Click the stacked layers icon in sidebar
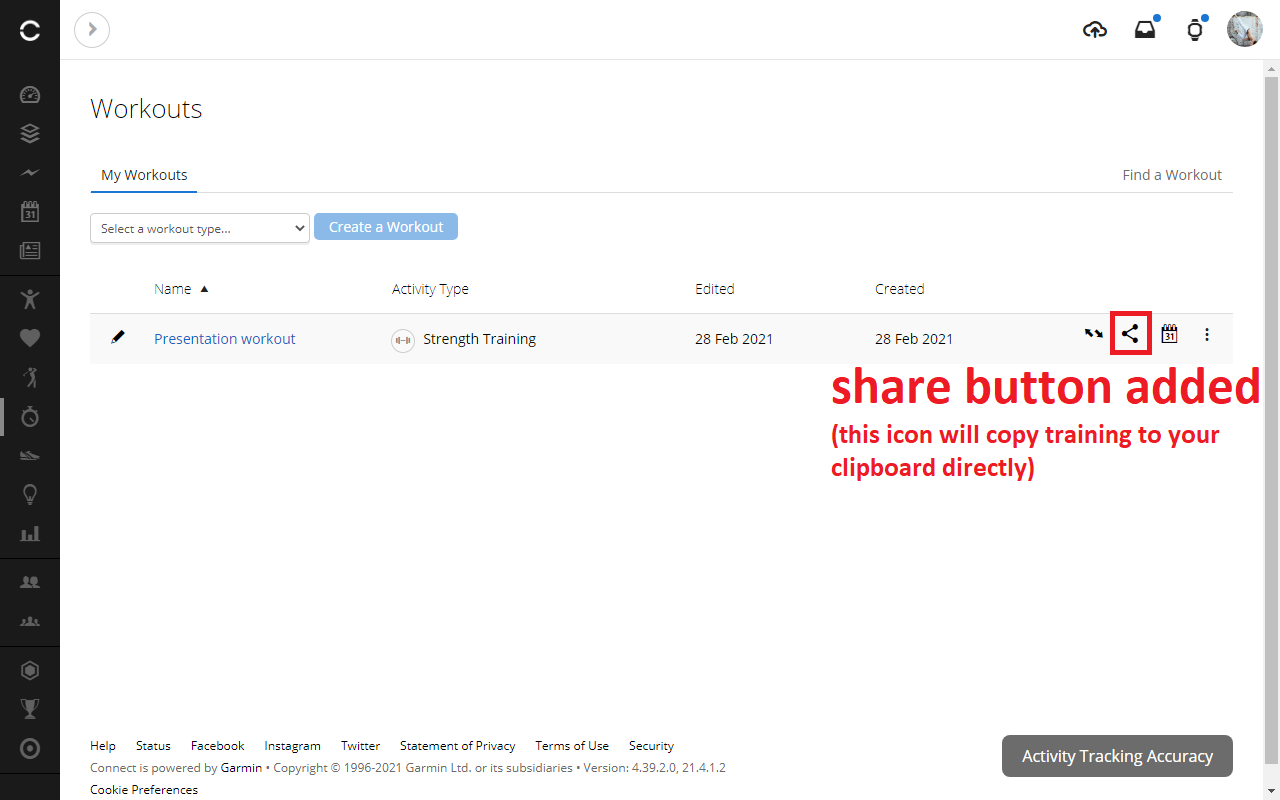 (30, 134)
